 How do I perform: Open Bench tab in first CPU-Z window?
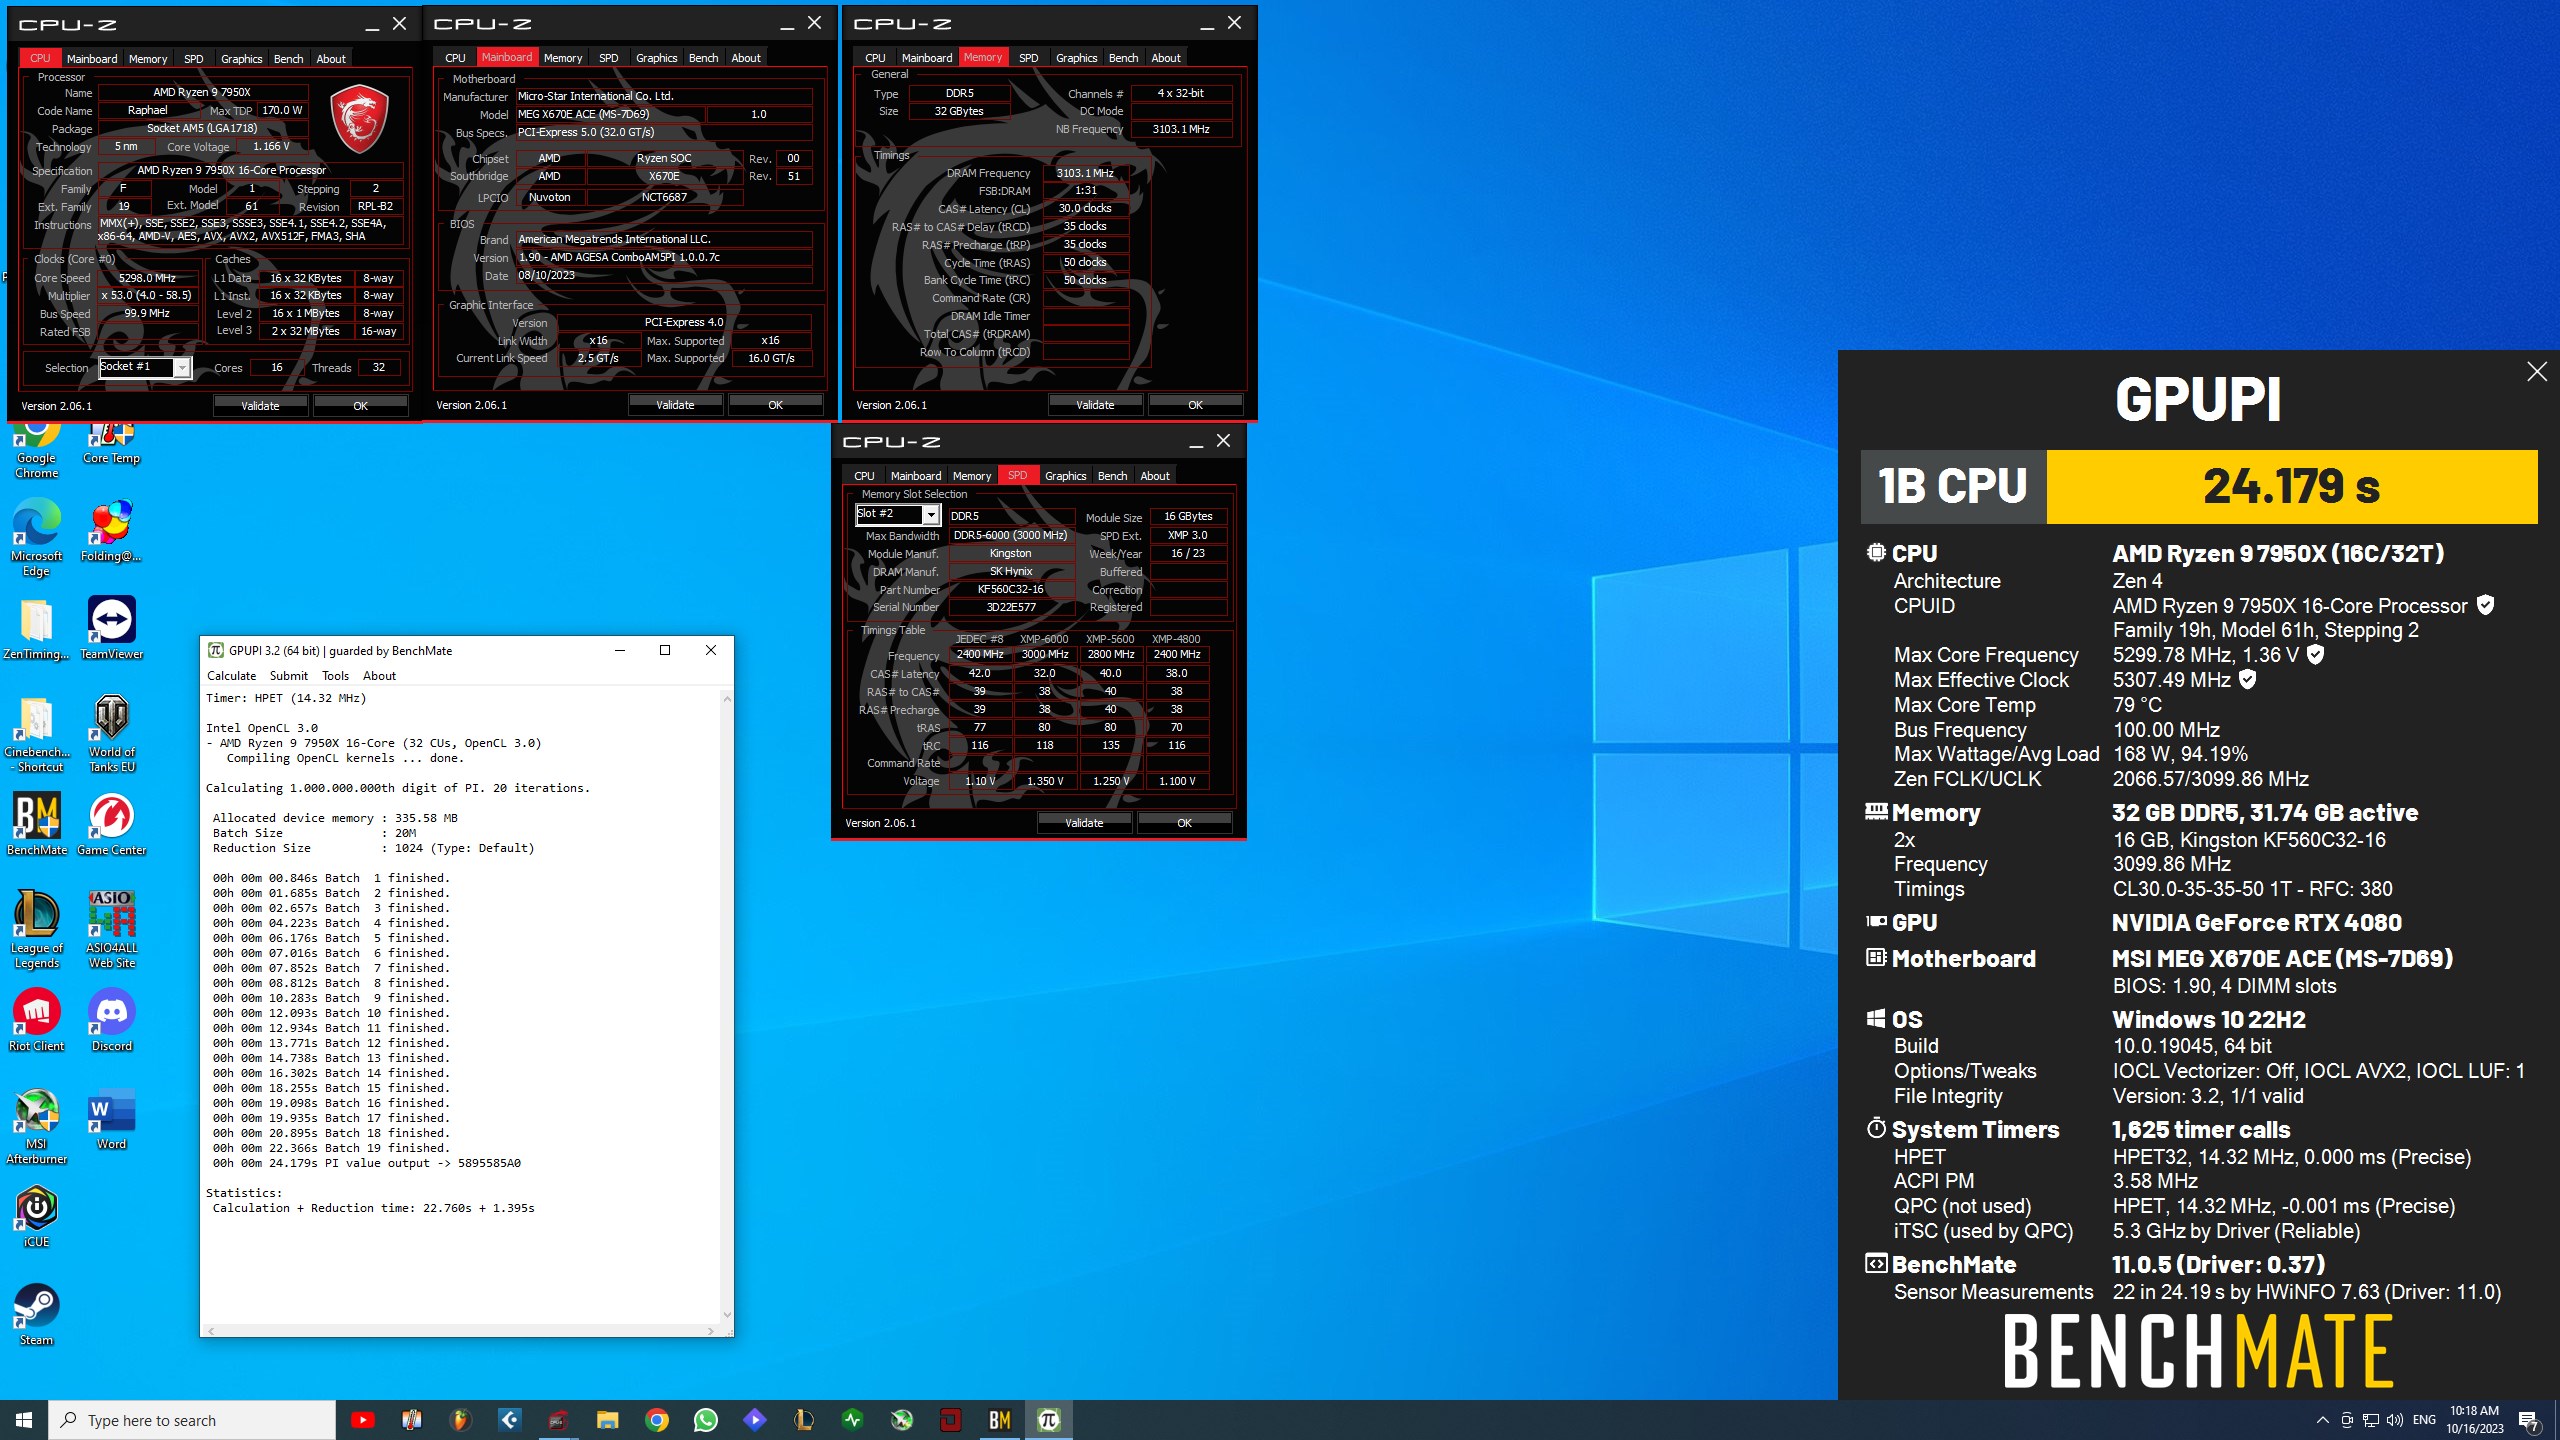click(x=288, y=59)
